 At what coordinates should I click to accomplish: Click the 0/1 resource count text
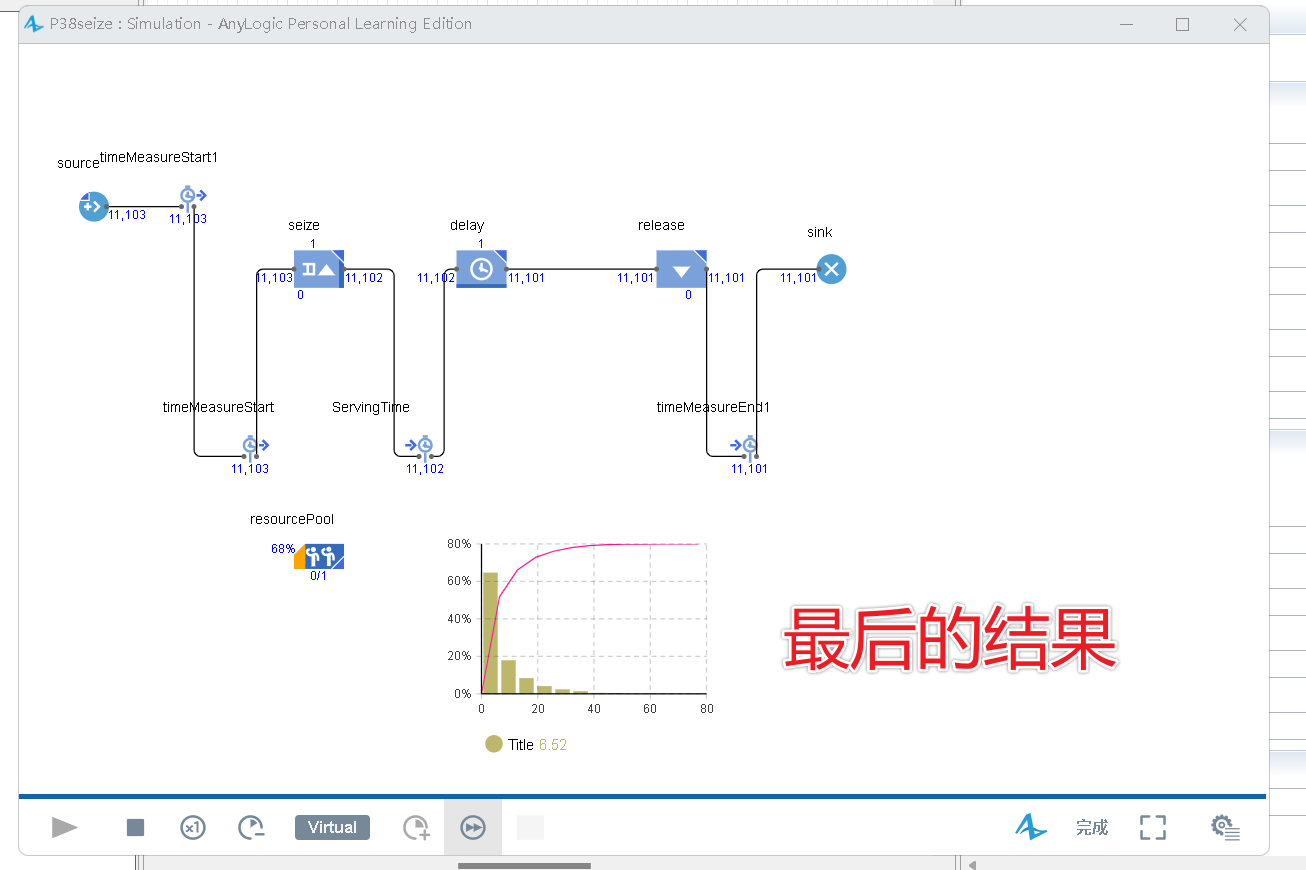click(x=318, y=576)
